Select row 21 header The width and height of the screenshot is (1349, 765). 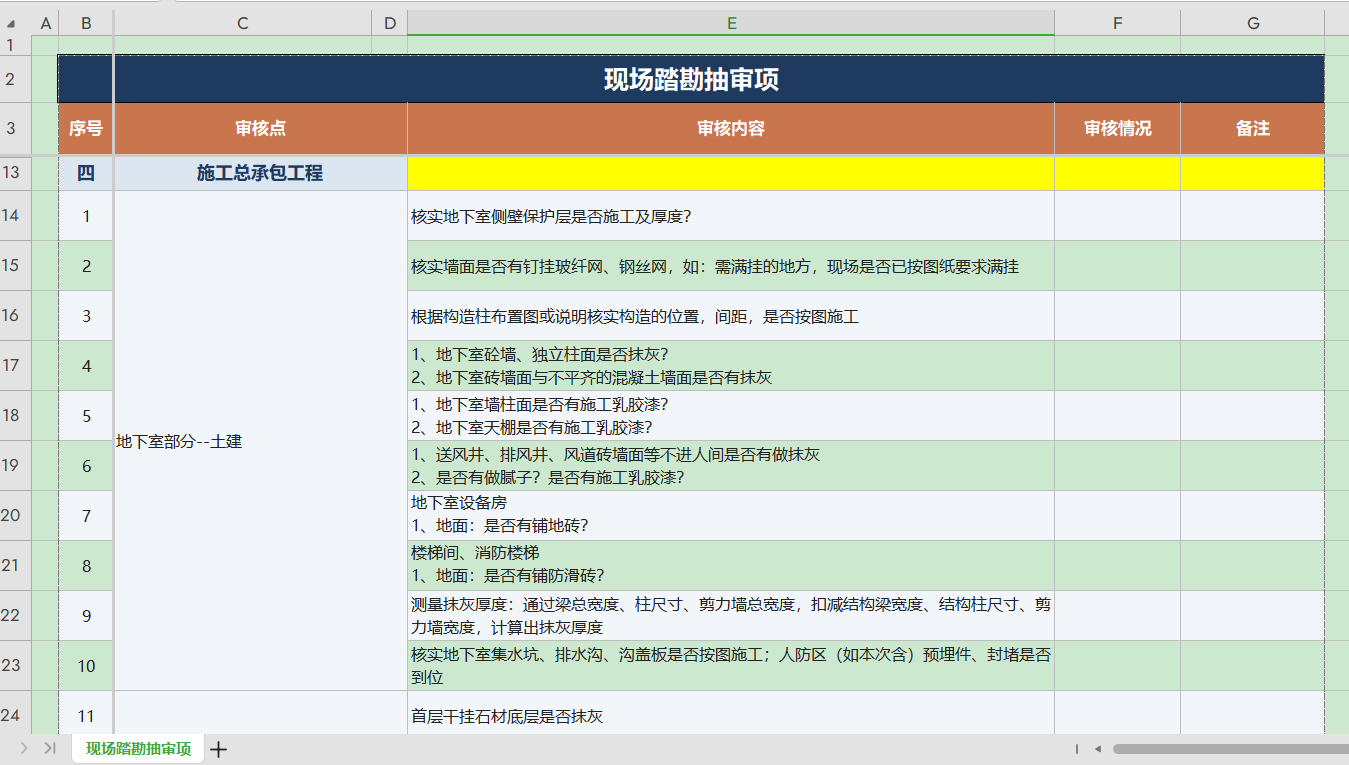15,565
